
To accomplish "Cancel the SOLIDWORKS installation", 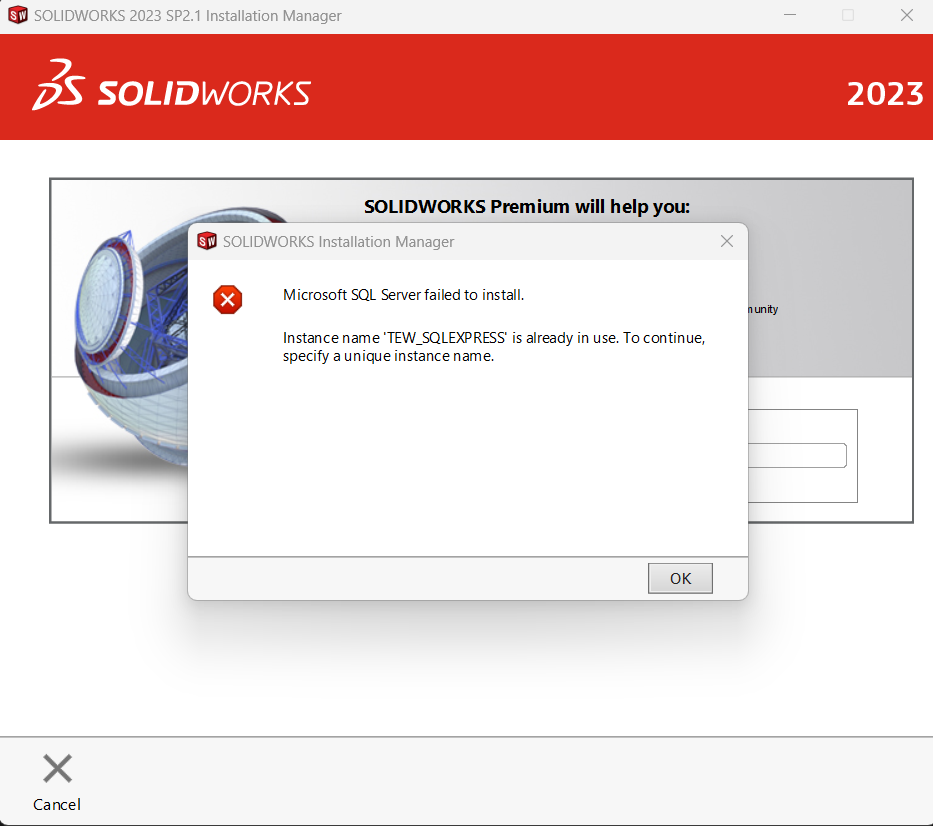I will pyautogui.click(x=57, y=782).
